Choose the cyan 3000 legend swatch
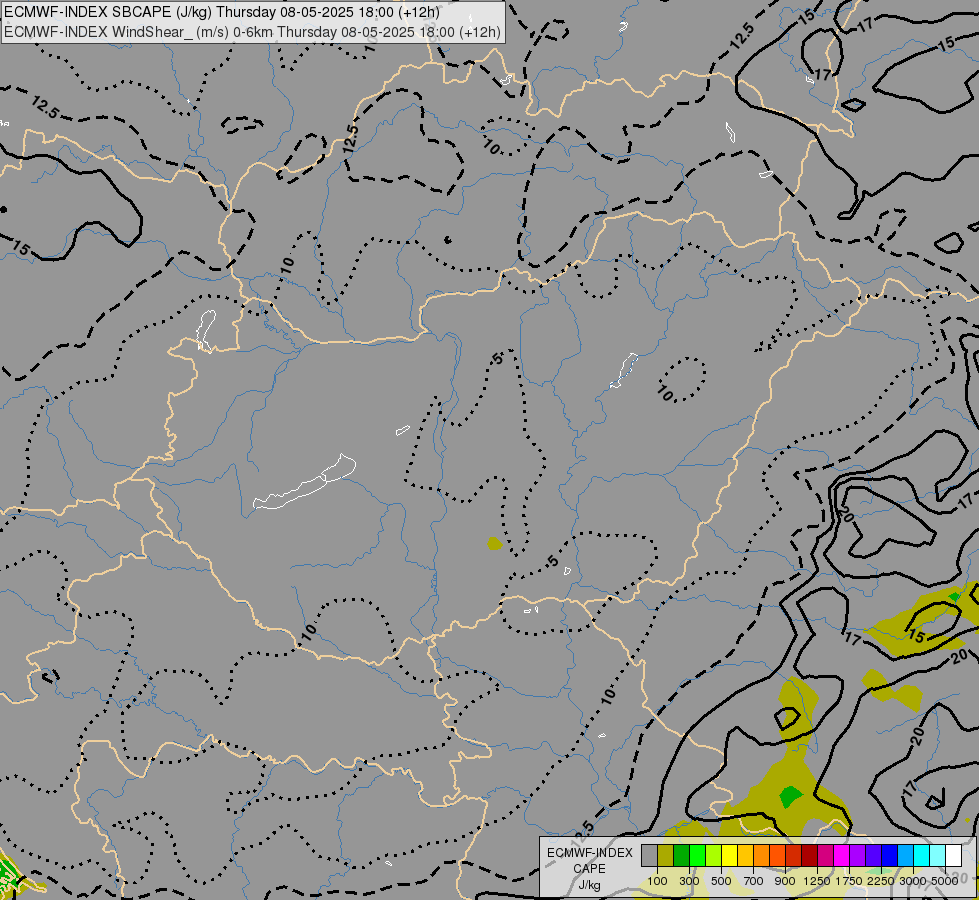This screenshot has height=900, width=979. [x=922, y=855]
